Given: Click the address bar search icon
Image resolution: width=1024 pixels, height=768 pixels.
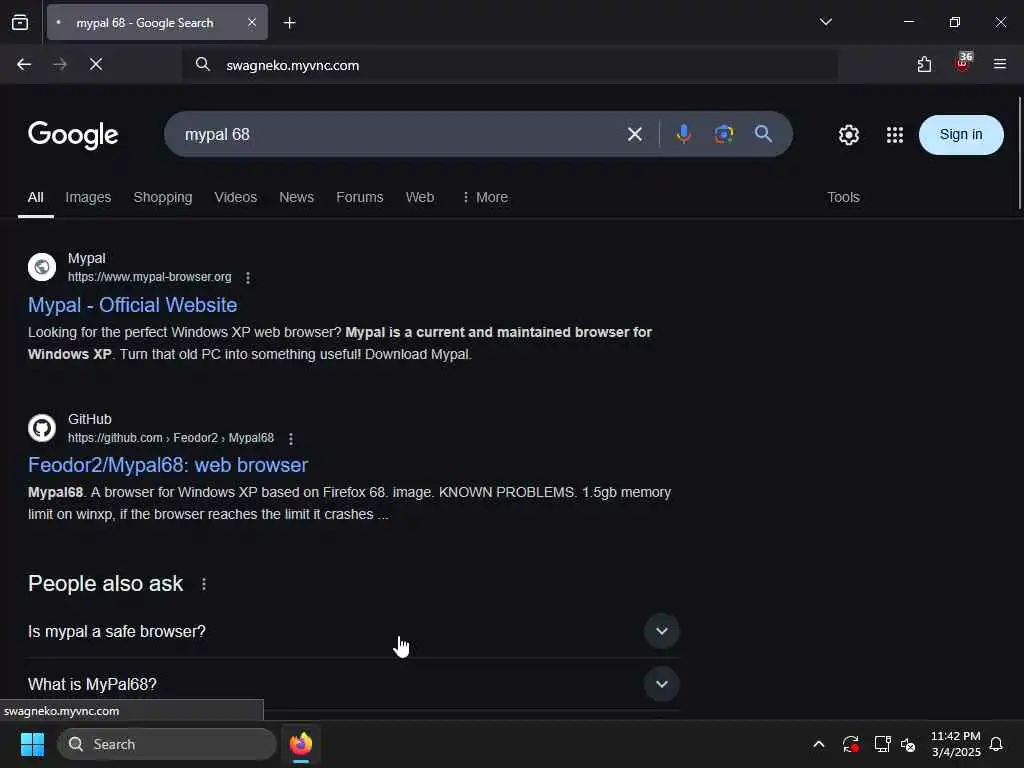Looking at the screenshot, I should (202, 65).
